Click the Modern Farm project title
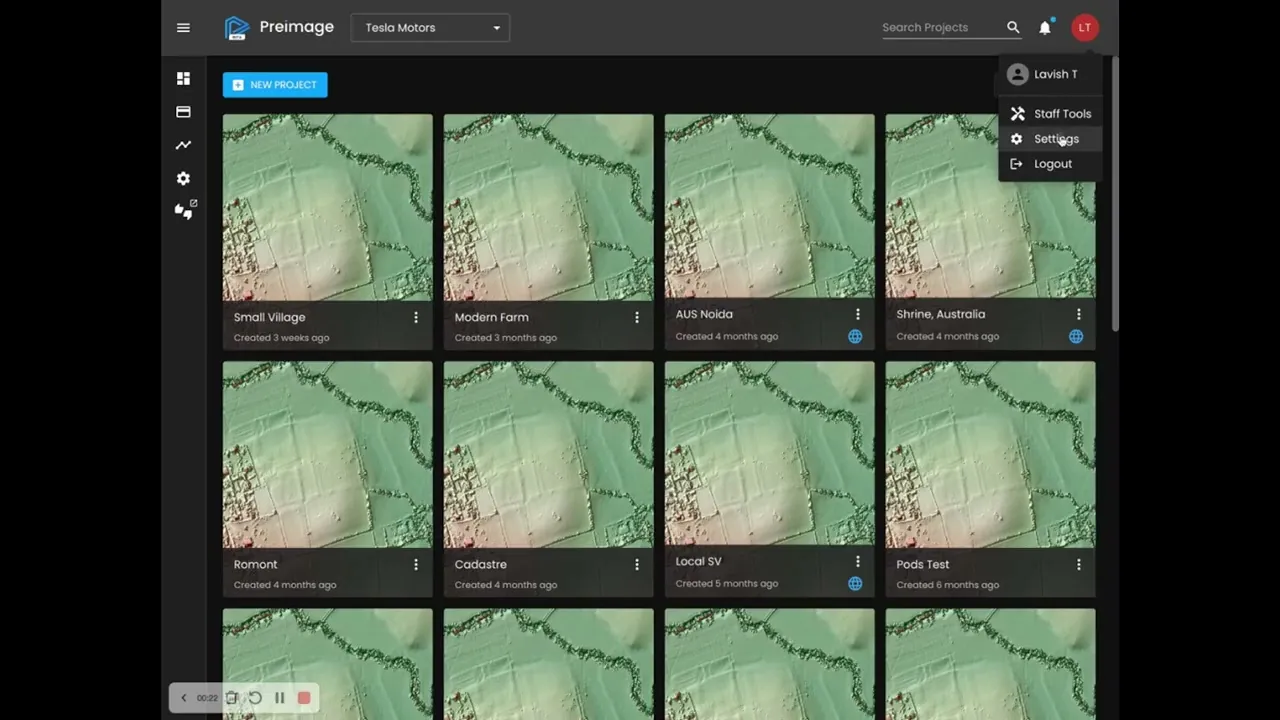The image size is (1280, 720). tap(492, 317)
